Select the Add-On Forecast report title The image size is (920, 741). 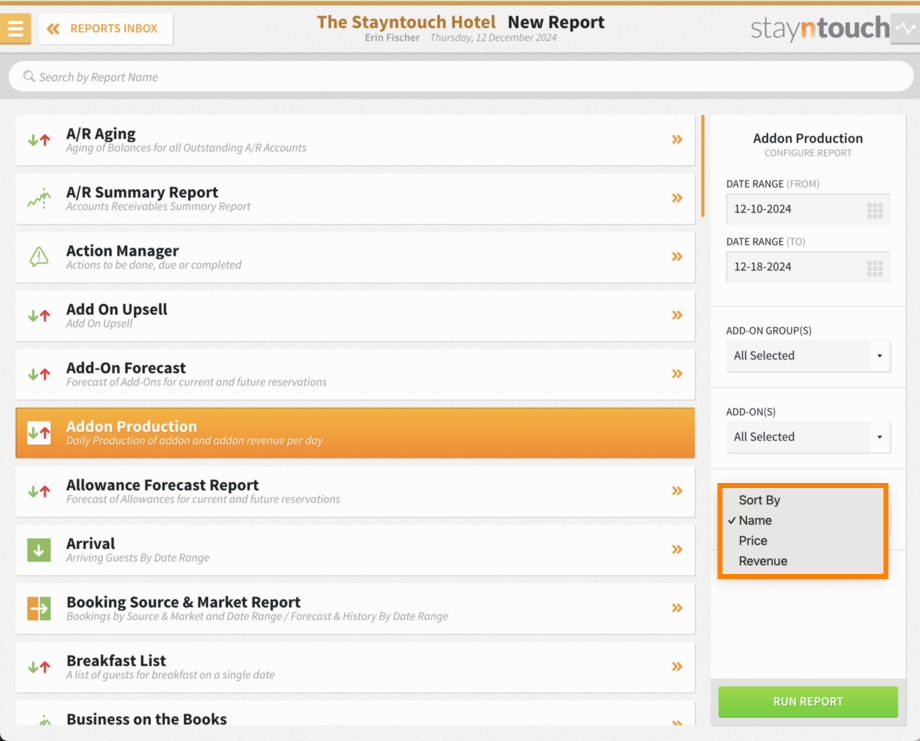(126, 368)
